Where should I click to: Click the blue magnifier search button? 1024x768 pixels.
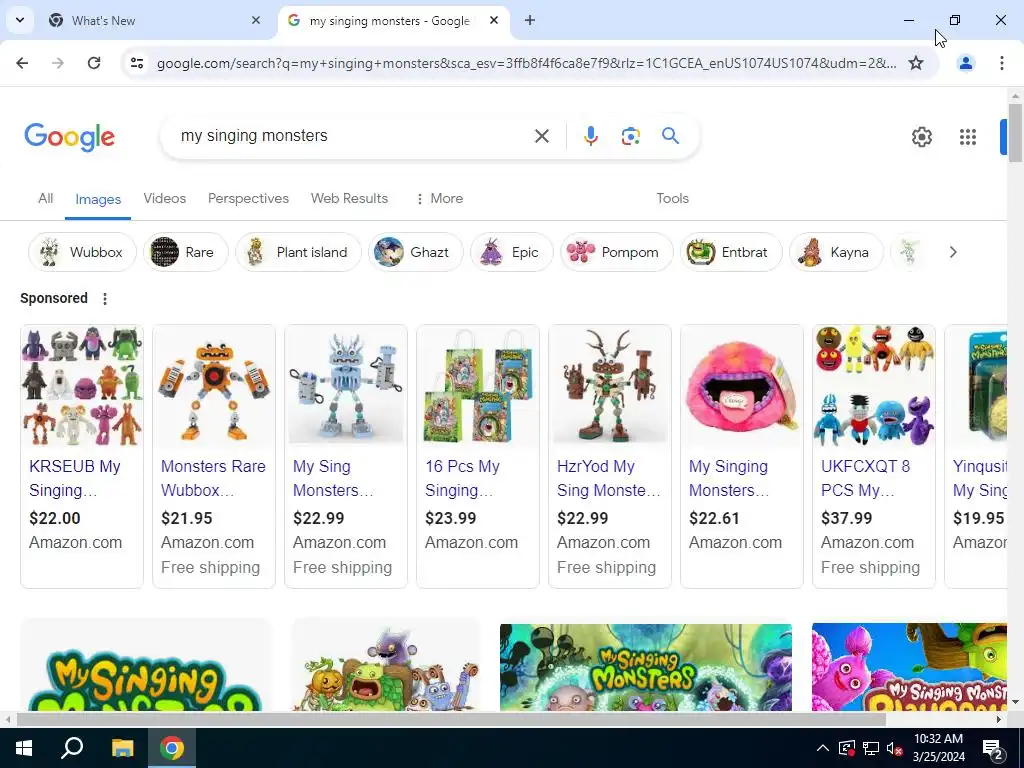[671, 136]
